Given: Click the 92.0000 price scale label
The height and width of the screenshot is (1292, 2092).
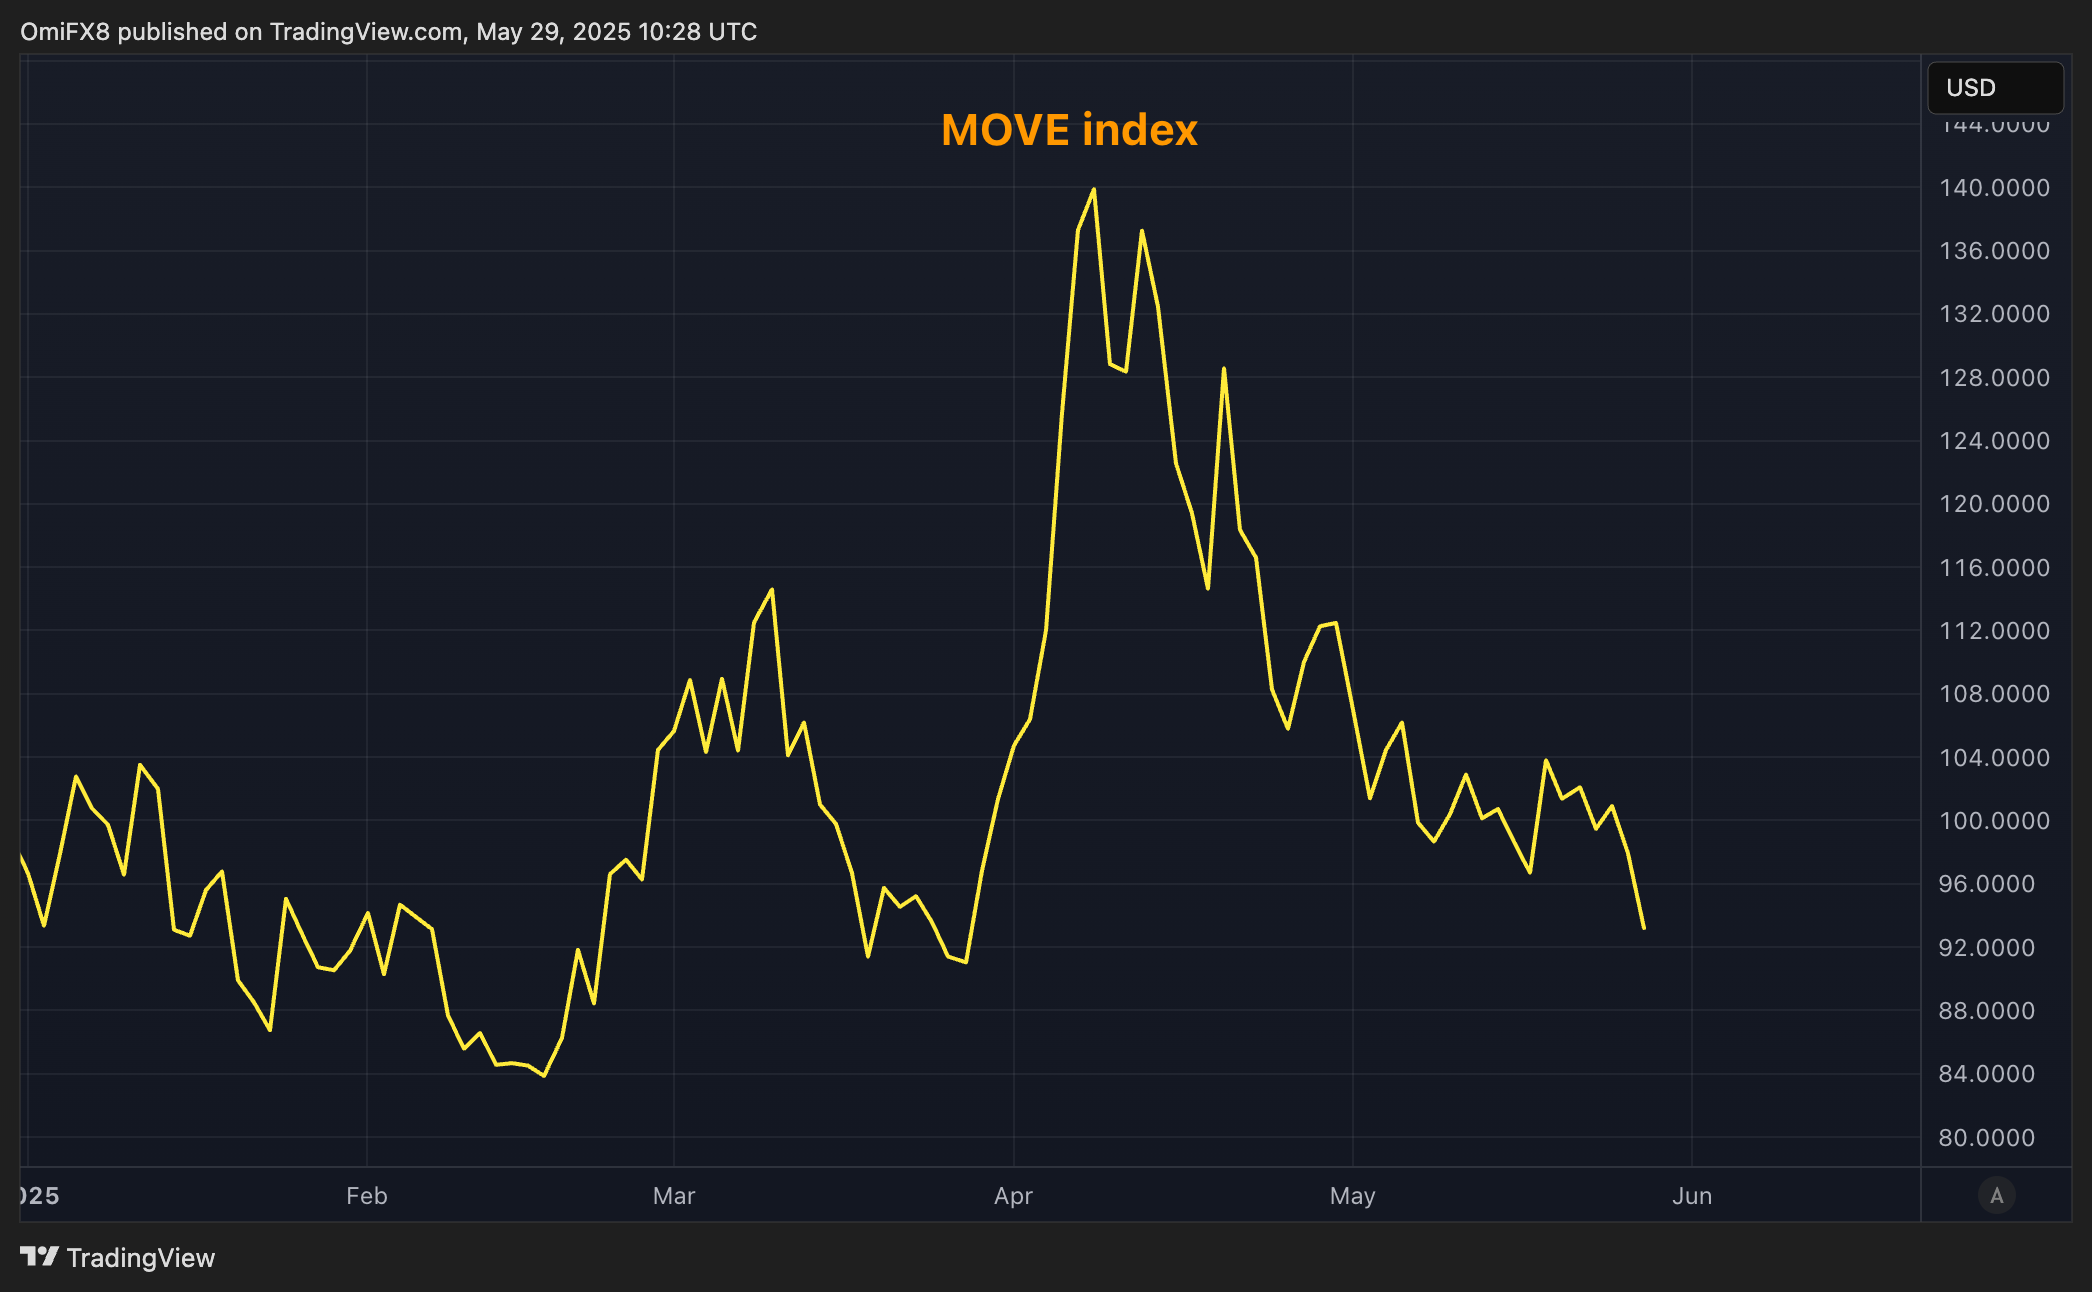Looking at the screenshot, I should tap(1986, 948).
